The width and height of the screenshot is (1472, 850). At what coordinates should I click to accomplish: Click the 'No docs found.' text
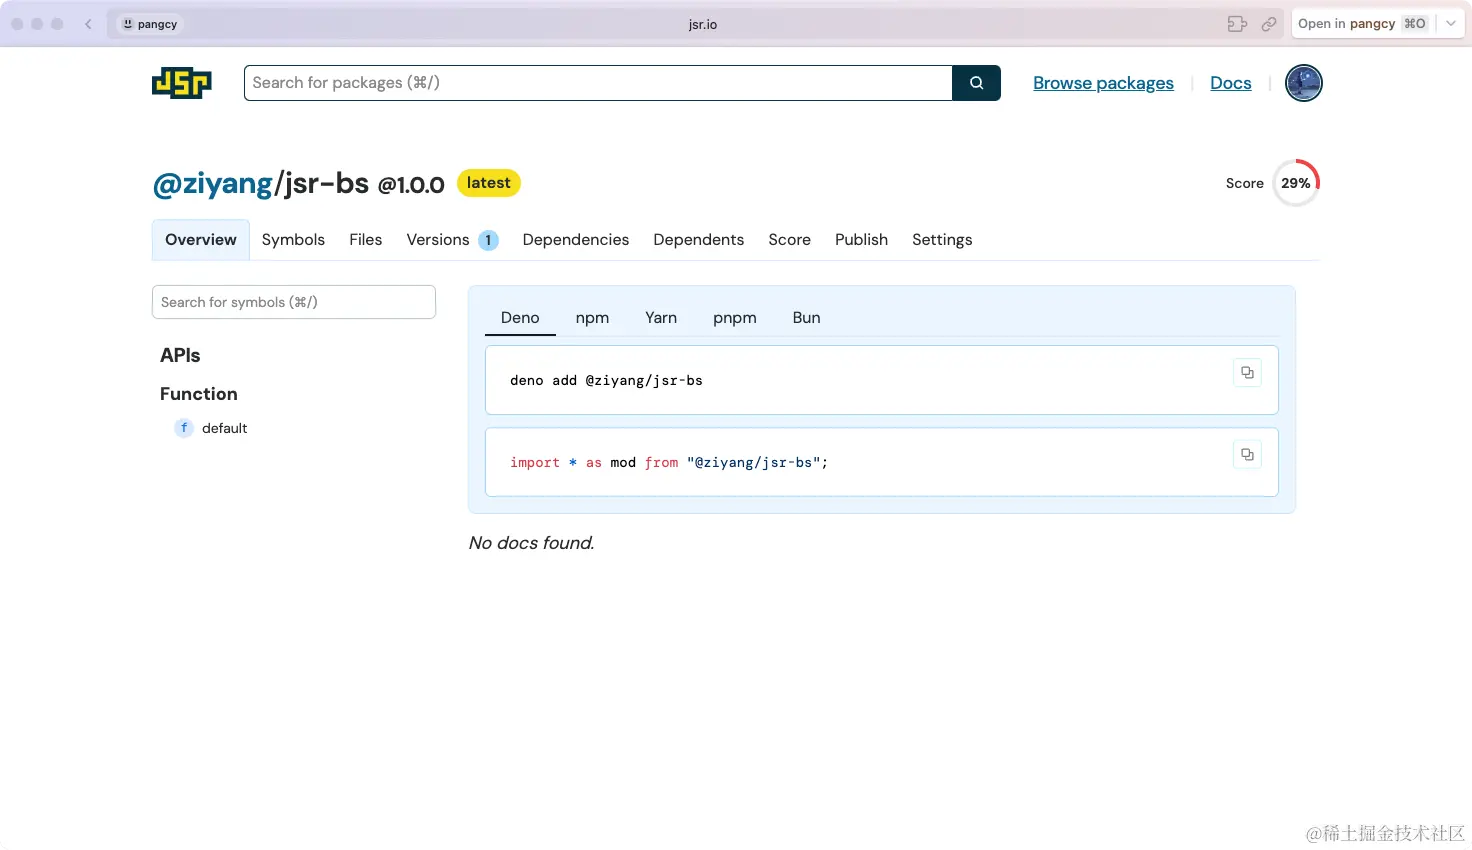tap(531, 543)
